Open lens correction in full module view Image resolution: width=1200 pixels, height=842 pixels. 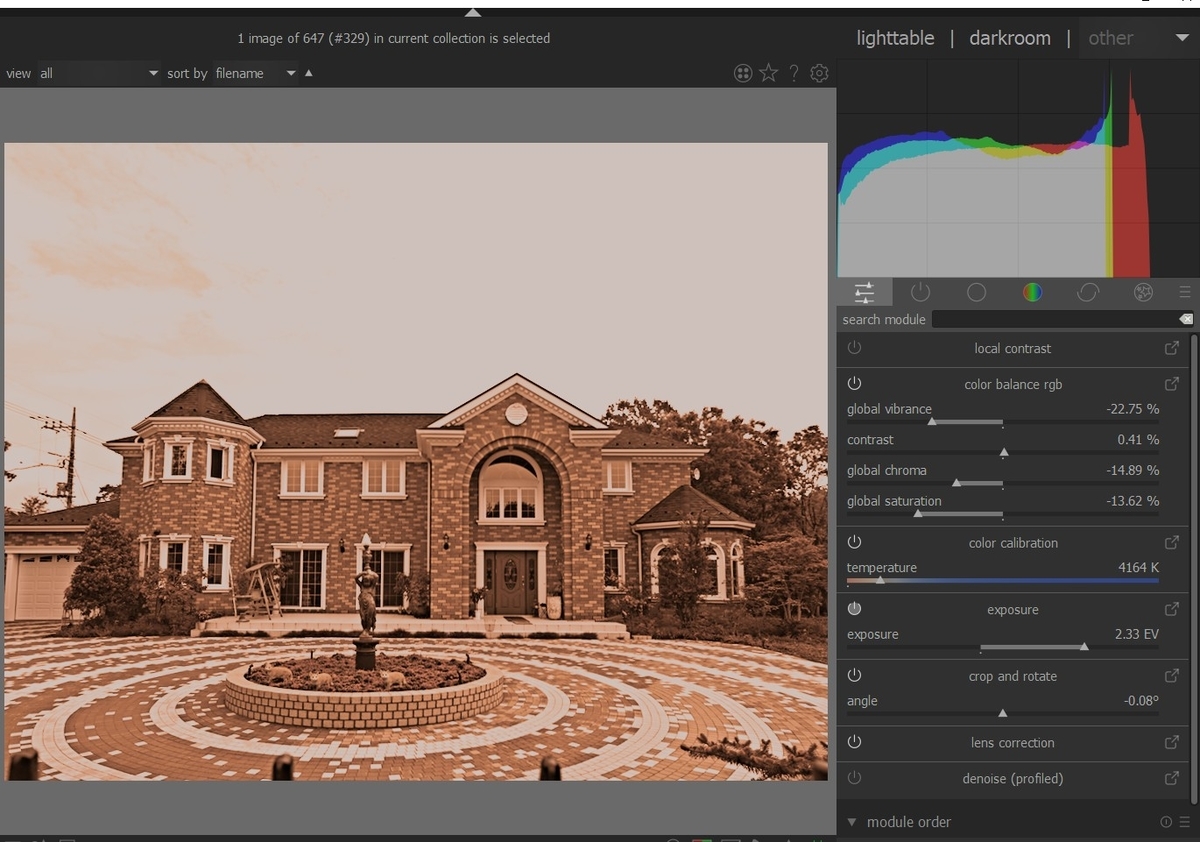click(1171, 742)
